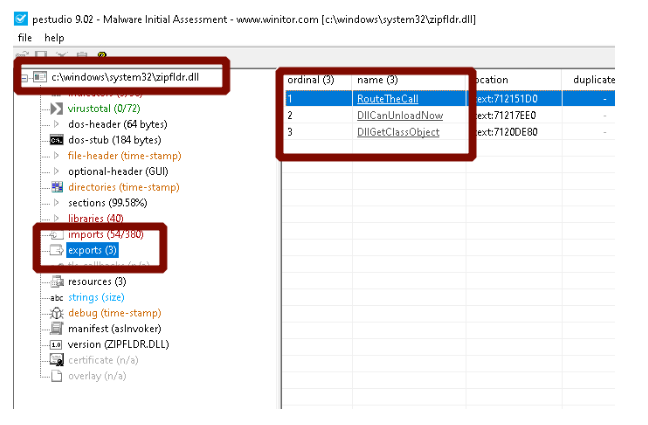The height and width of the screenshot is (425, 648).
Task: Click location value ending 71217EE0
Action: (x=506, y=115)
